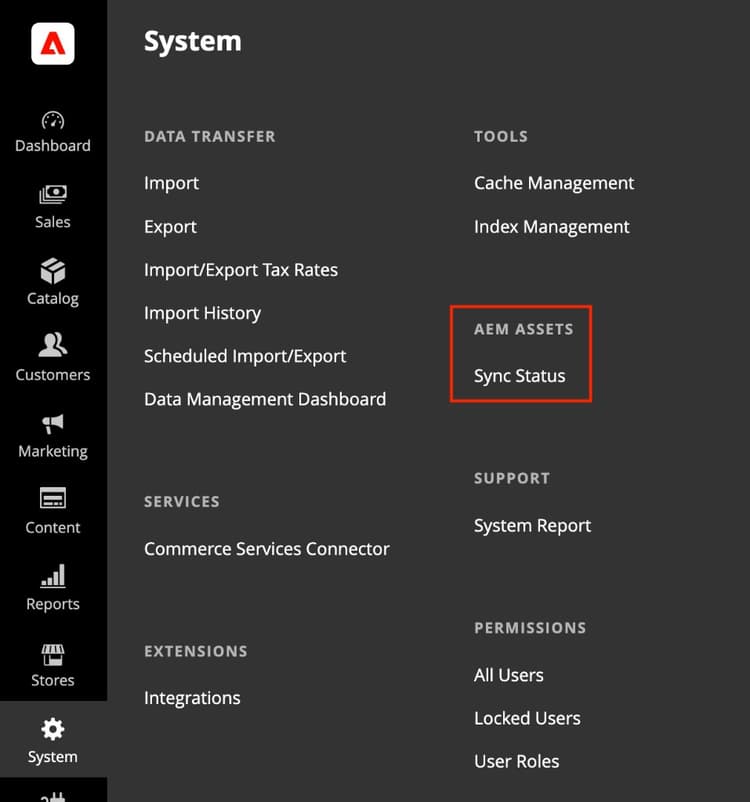This screenshot has height=802, width=750.
Task: View Locked Users
Action: tap(527, 719)
